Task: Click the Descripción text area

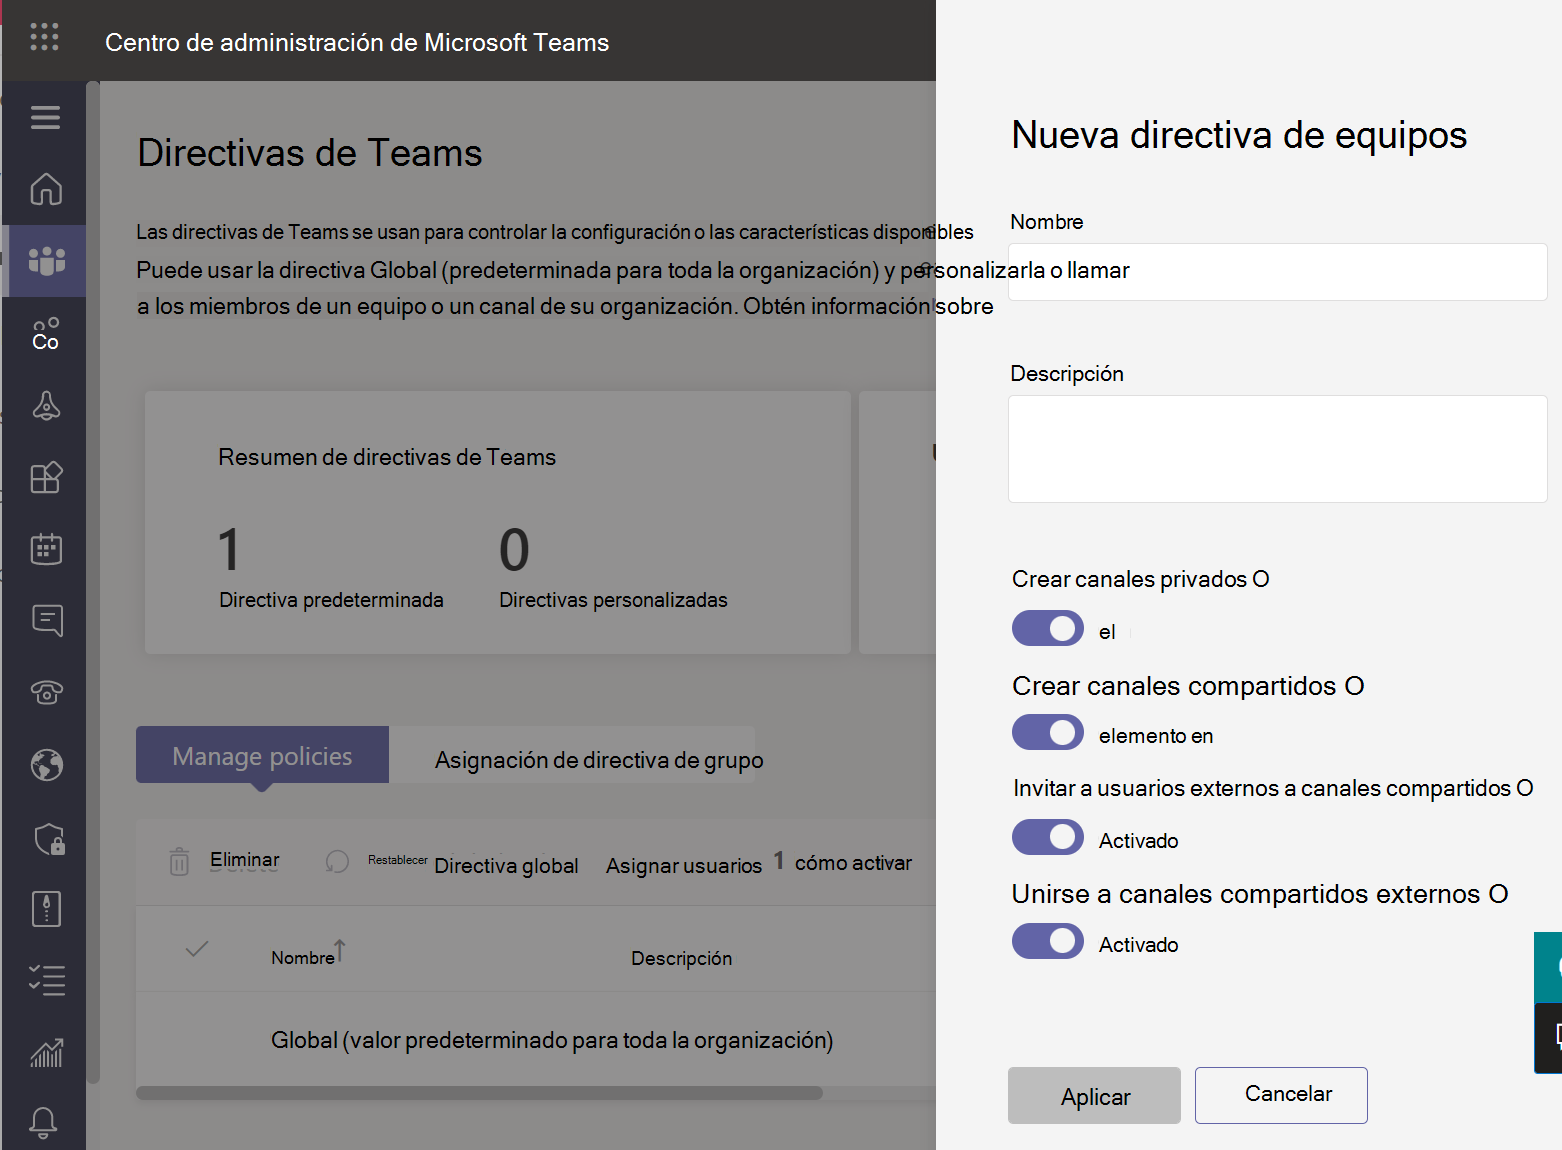Action: tap(1278, 449)
